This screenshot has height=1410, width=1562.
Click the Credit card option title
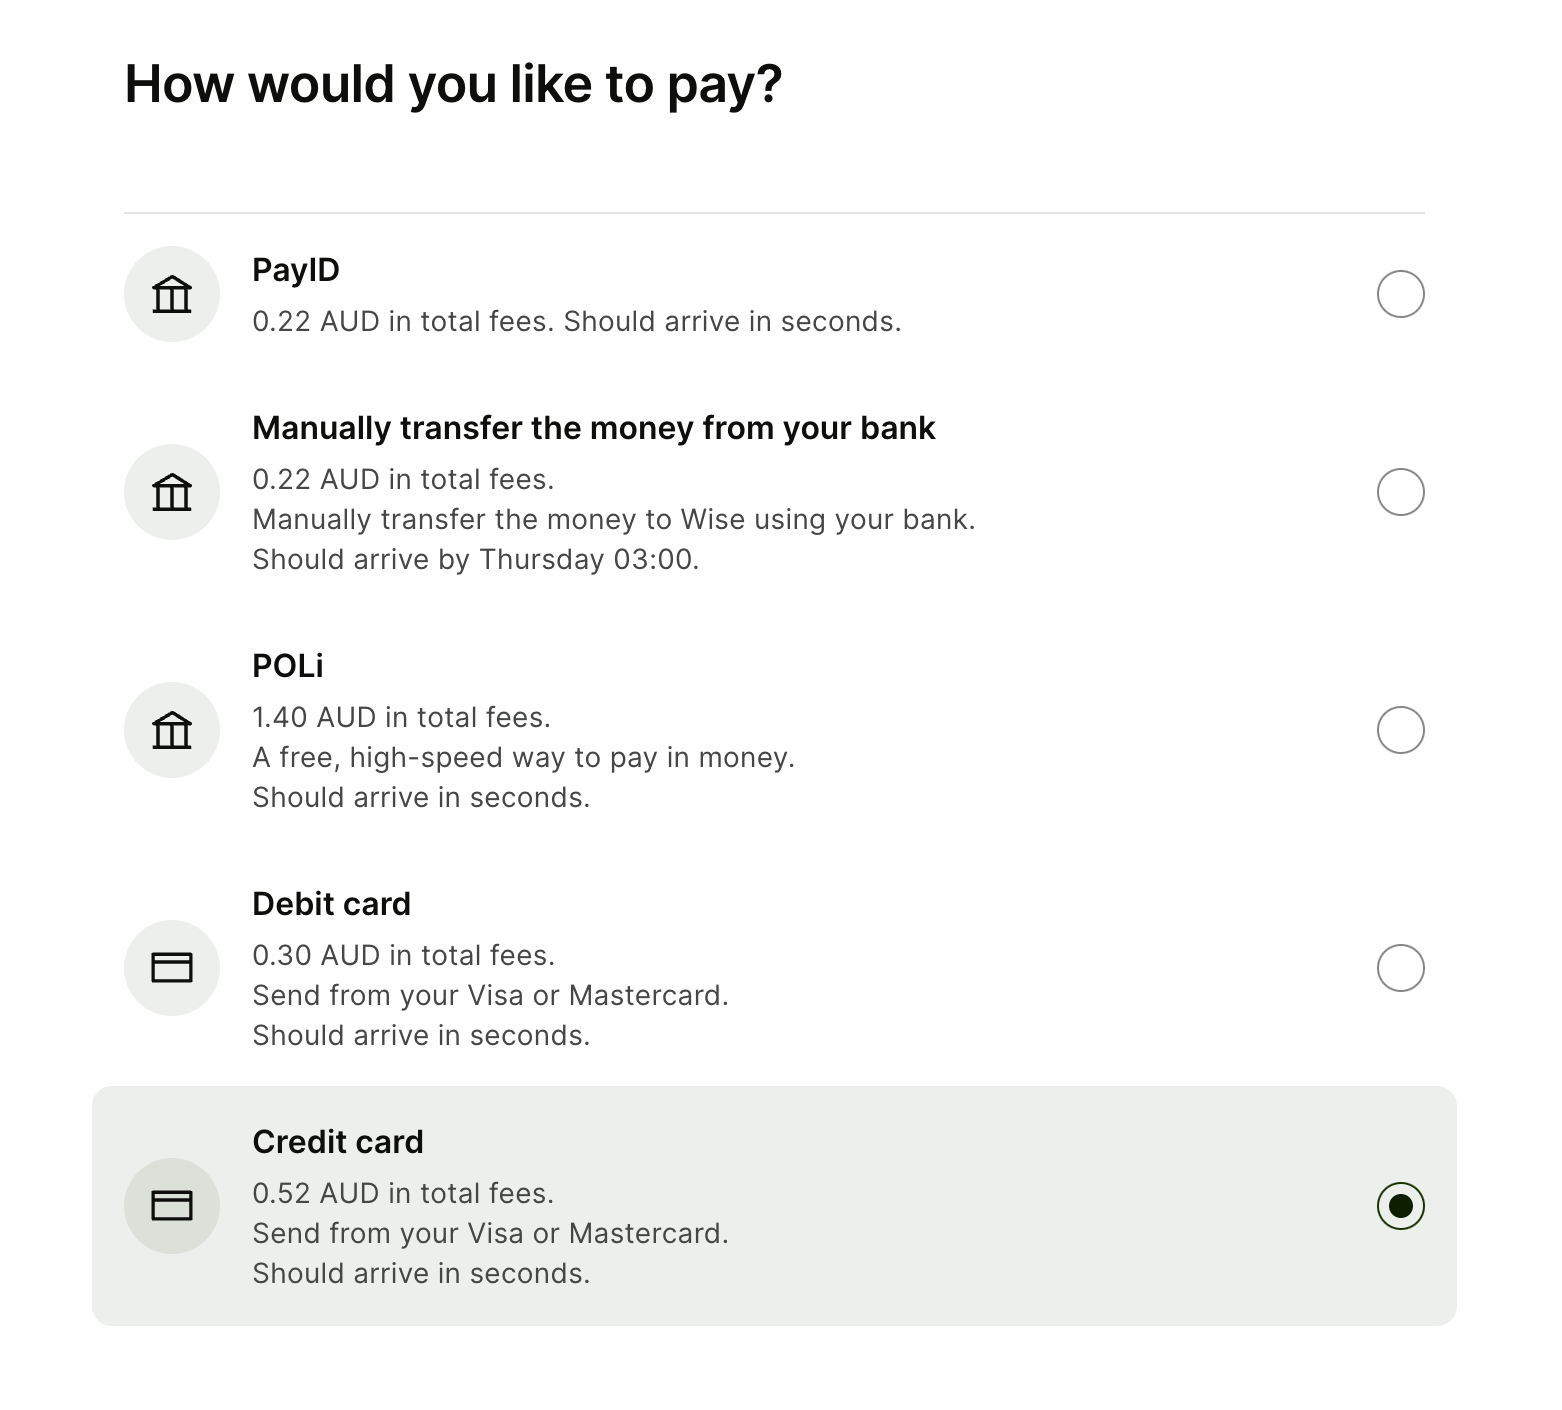click(338, 1142)
